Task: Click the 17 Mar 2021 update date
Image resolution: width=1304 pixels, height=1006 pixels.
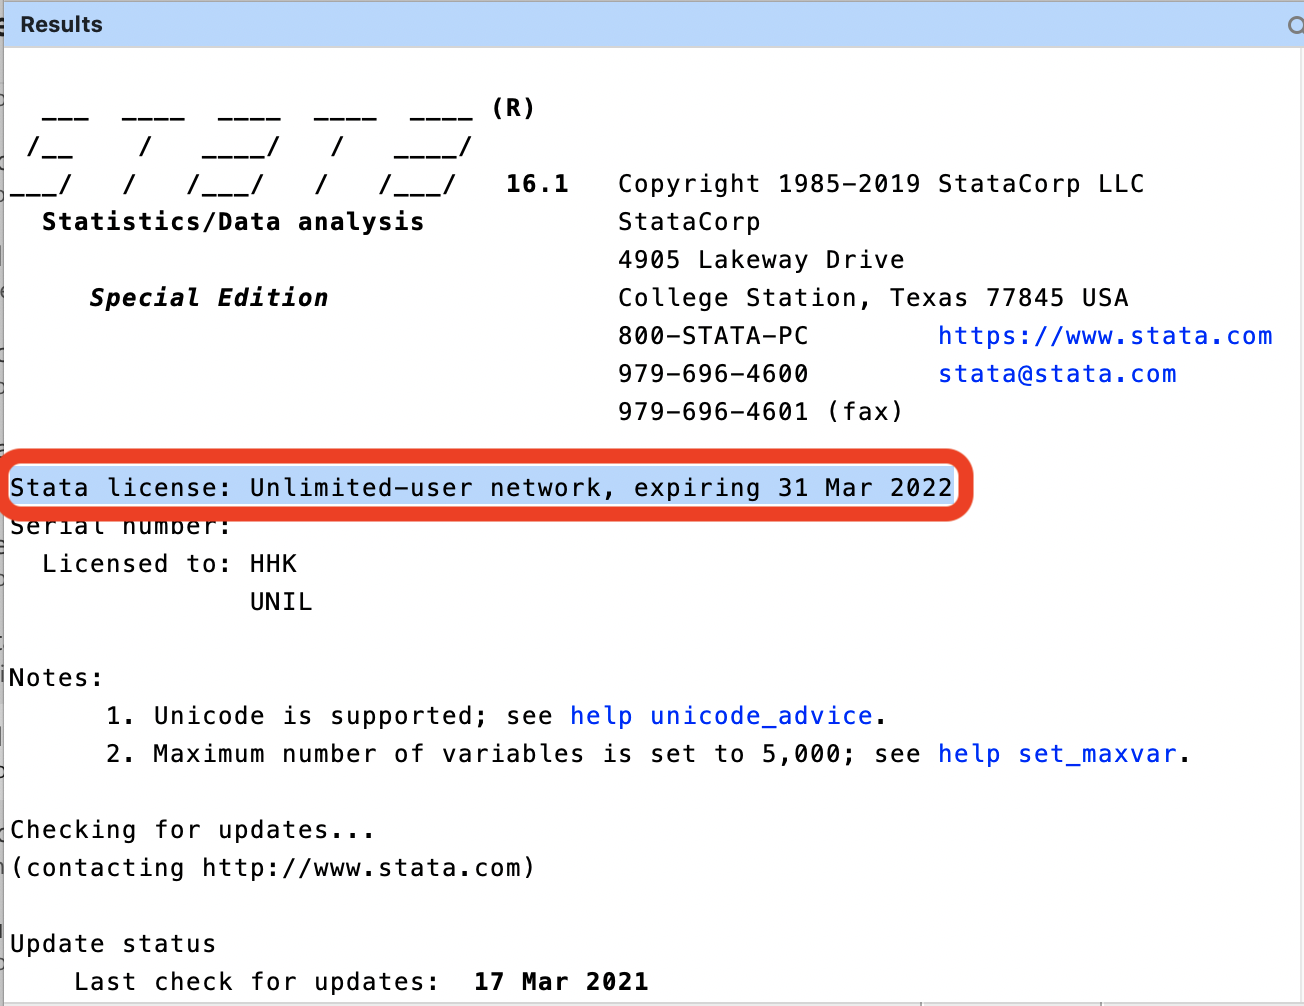Action: click(x=561, y=982)
